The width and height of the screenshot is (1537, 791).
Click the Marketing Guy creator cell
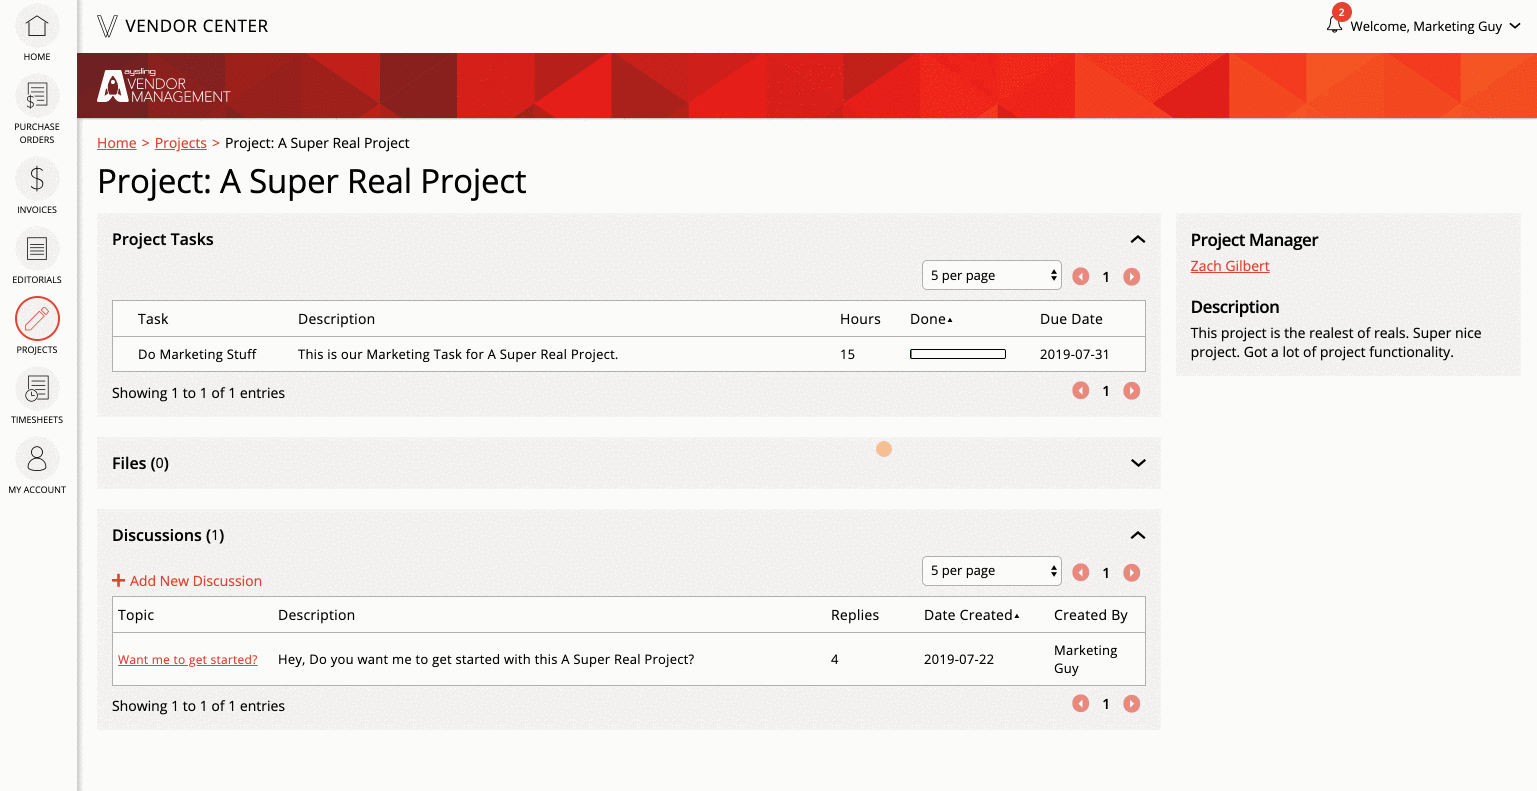tap(1085, 659)
